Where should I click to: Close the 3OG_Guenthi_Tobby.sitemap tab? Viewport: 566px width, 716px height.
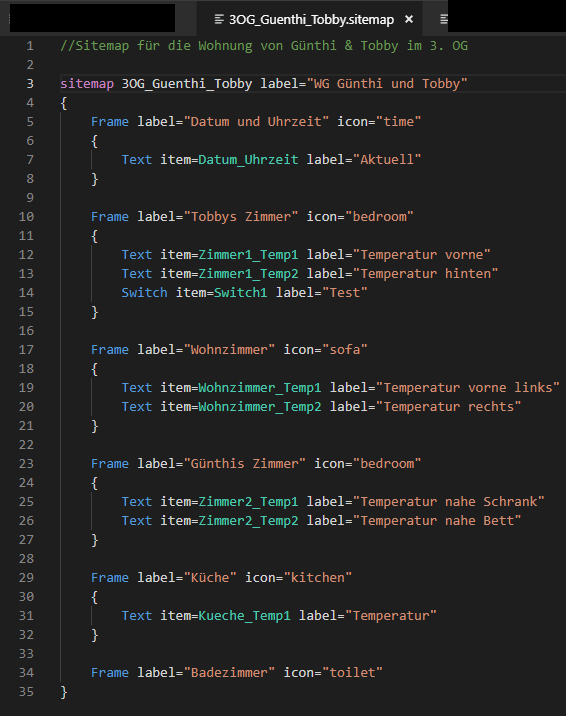(x=409, y=19)
